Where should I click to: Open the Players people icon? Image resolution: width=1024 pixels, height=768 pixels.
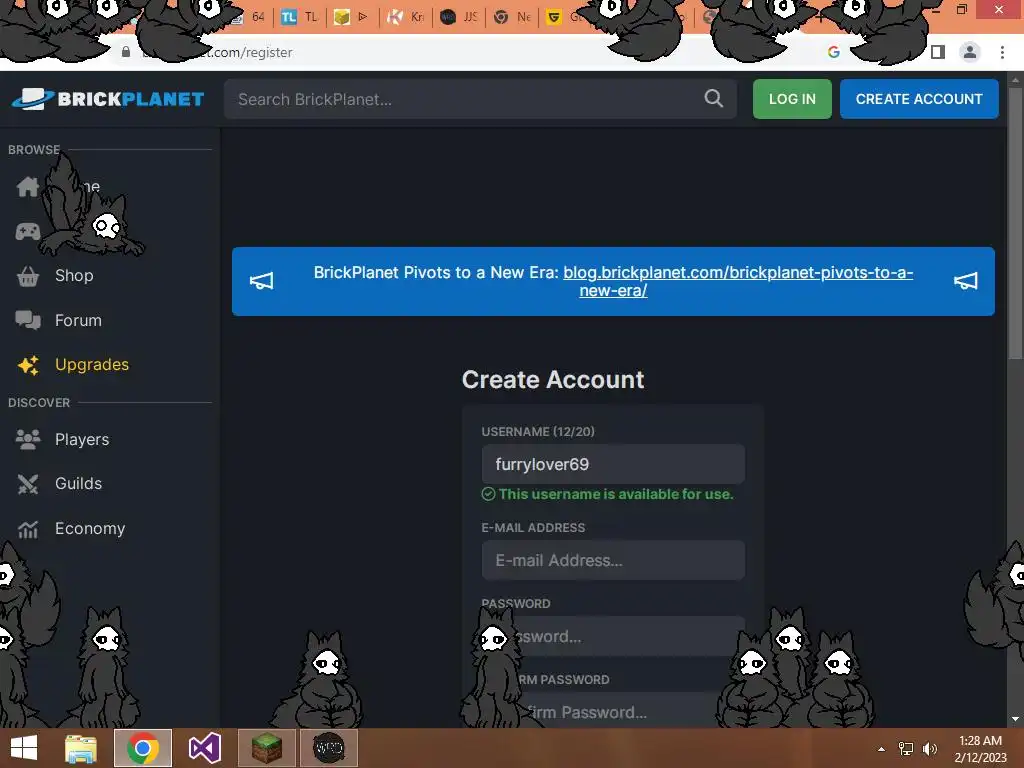[27, 440]
